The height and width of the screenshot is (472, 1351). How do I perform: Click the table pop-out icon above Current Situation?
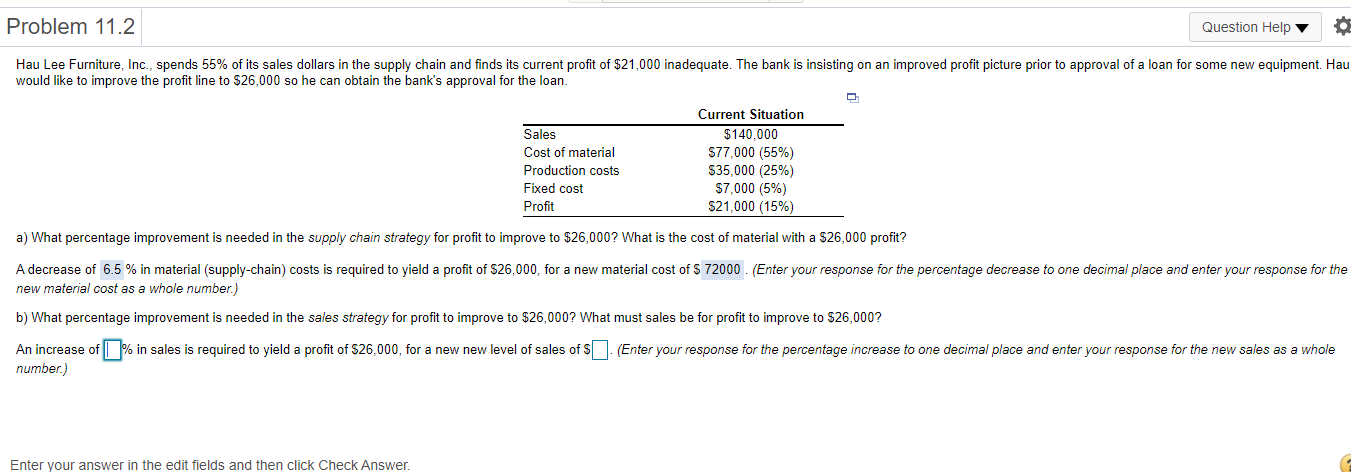pyautogui.click(x=851, y=98)
